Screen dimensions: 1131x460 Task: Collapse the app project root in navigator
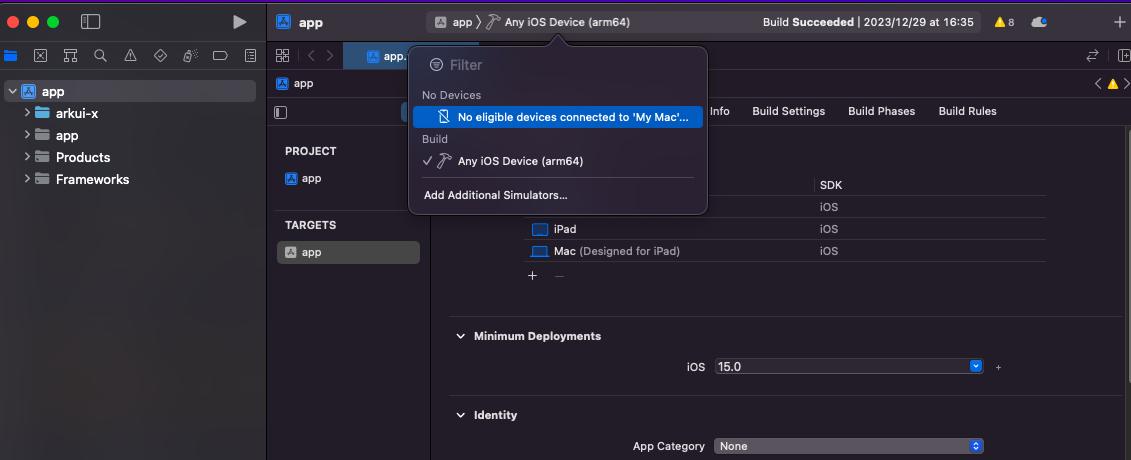coord(12,92)
